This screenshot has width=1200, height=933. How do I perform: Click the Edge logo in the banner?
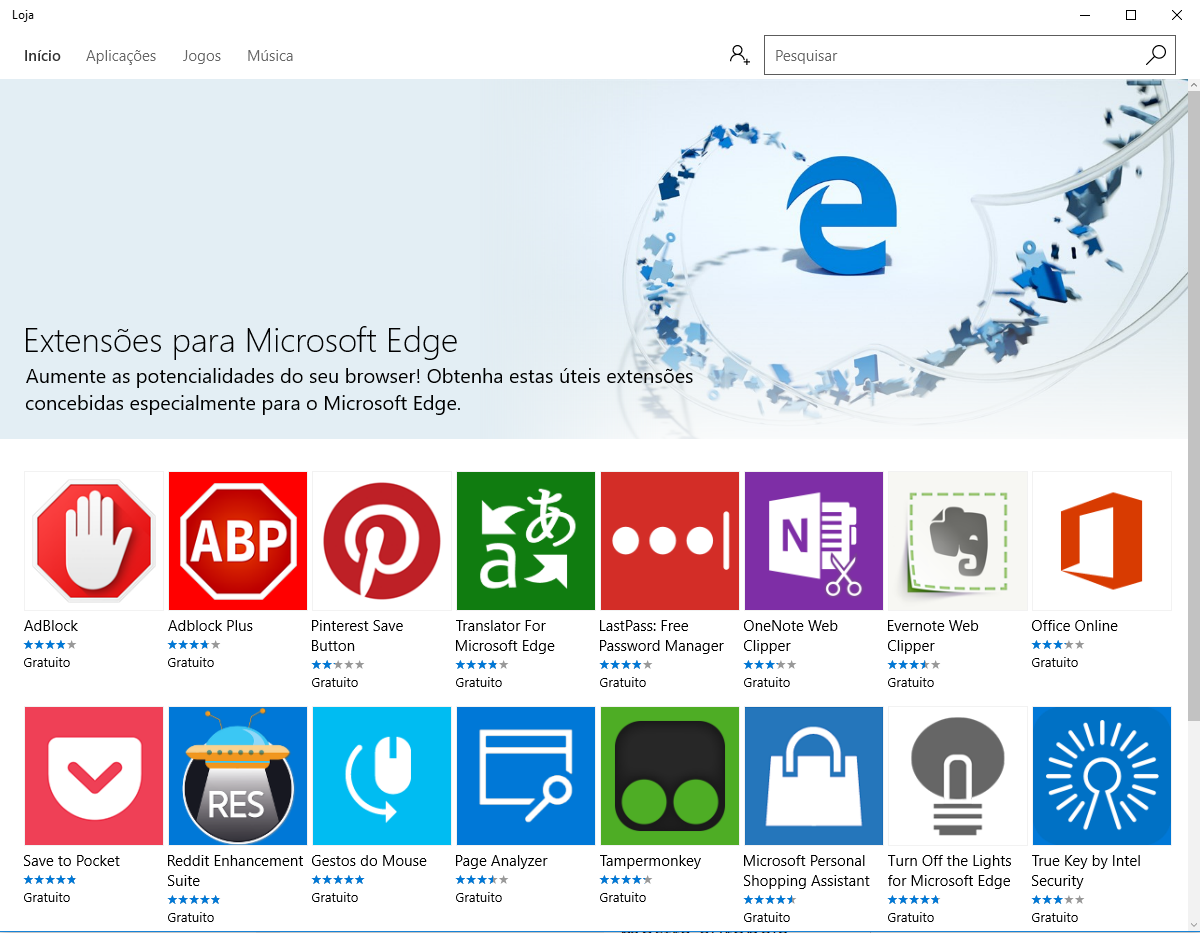[x=841, y=214]
